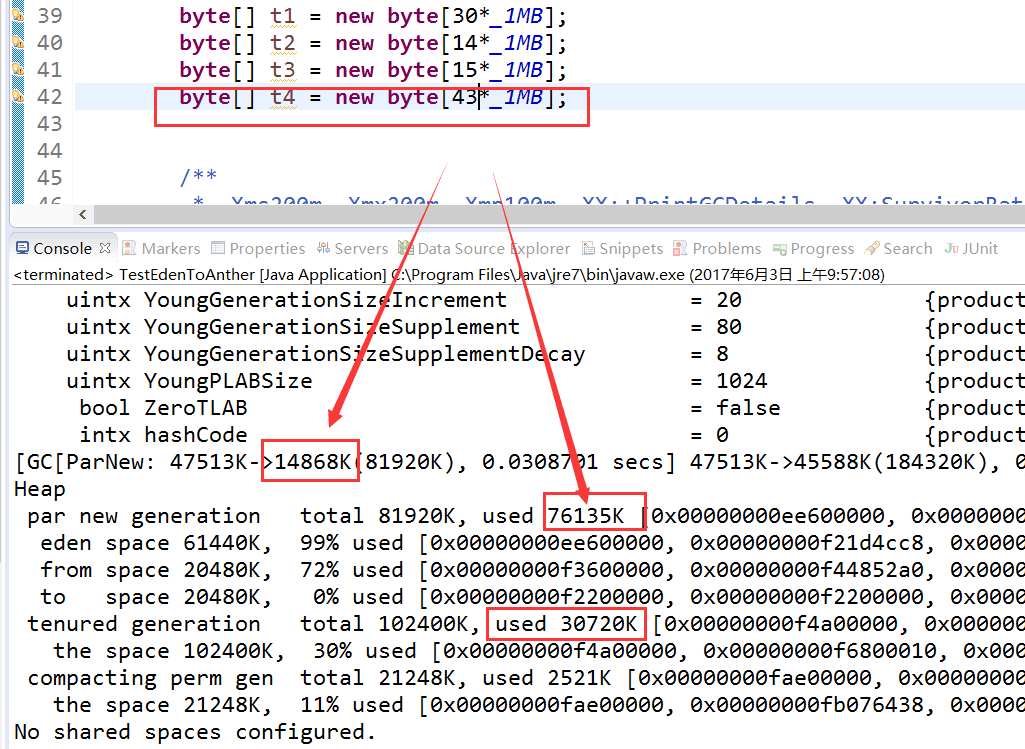Image resolution: width=1025 pixels, height=749 pixels.
Task: Place cursor in the t2 byte array line
Action: point(373,43)
